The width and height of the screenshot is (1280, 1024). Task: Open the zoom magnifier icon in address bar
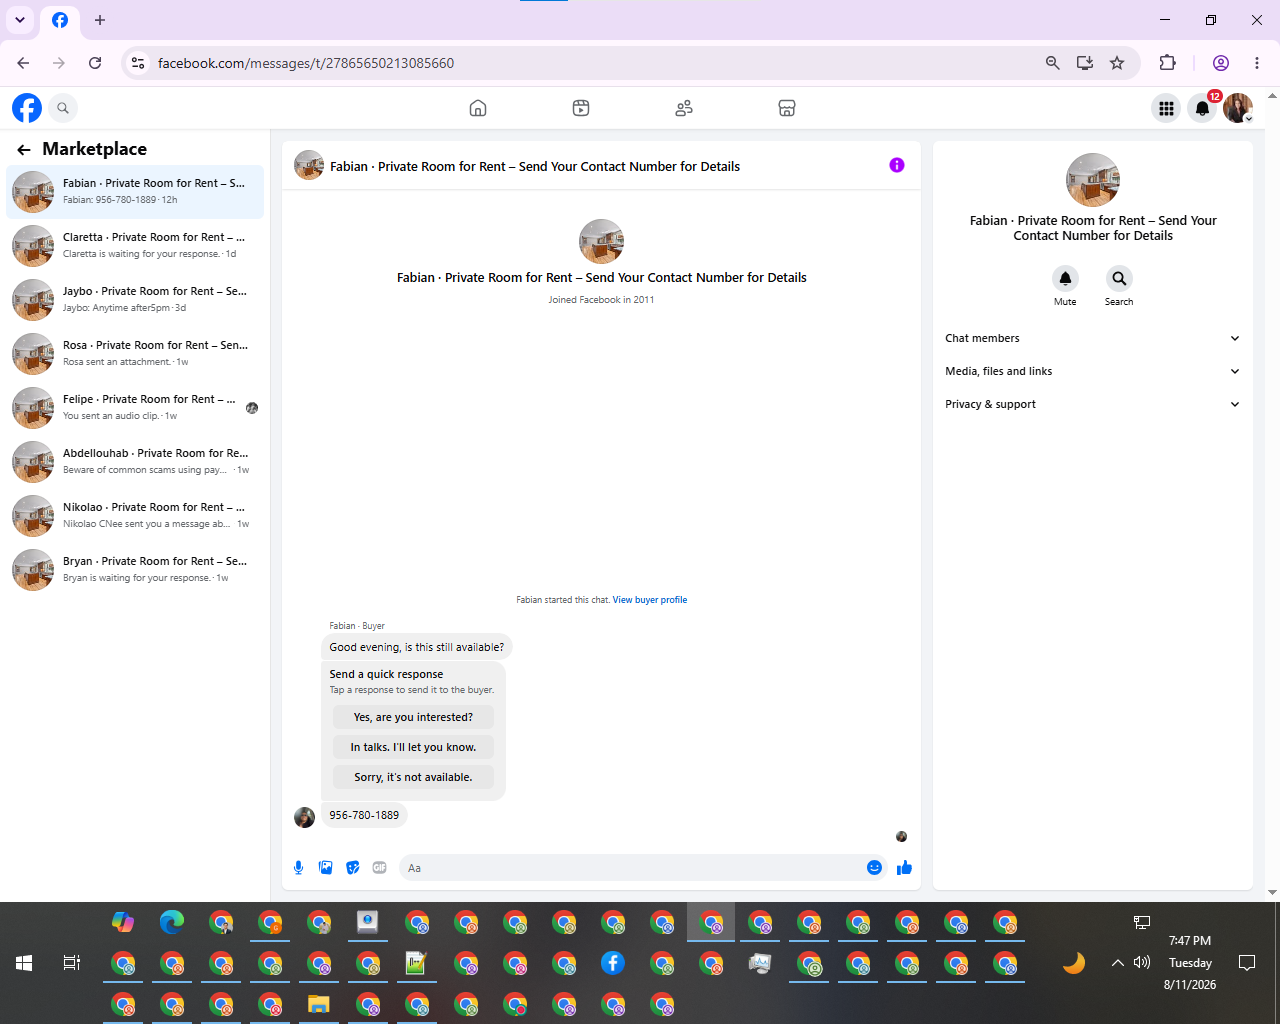click(1052, 63)
